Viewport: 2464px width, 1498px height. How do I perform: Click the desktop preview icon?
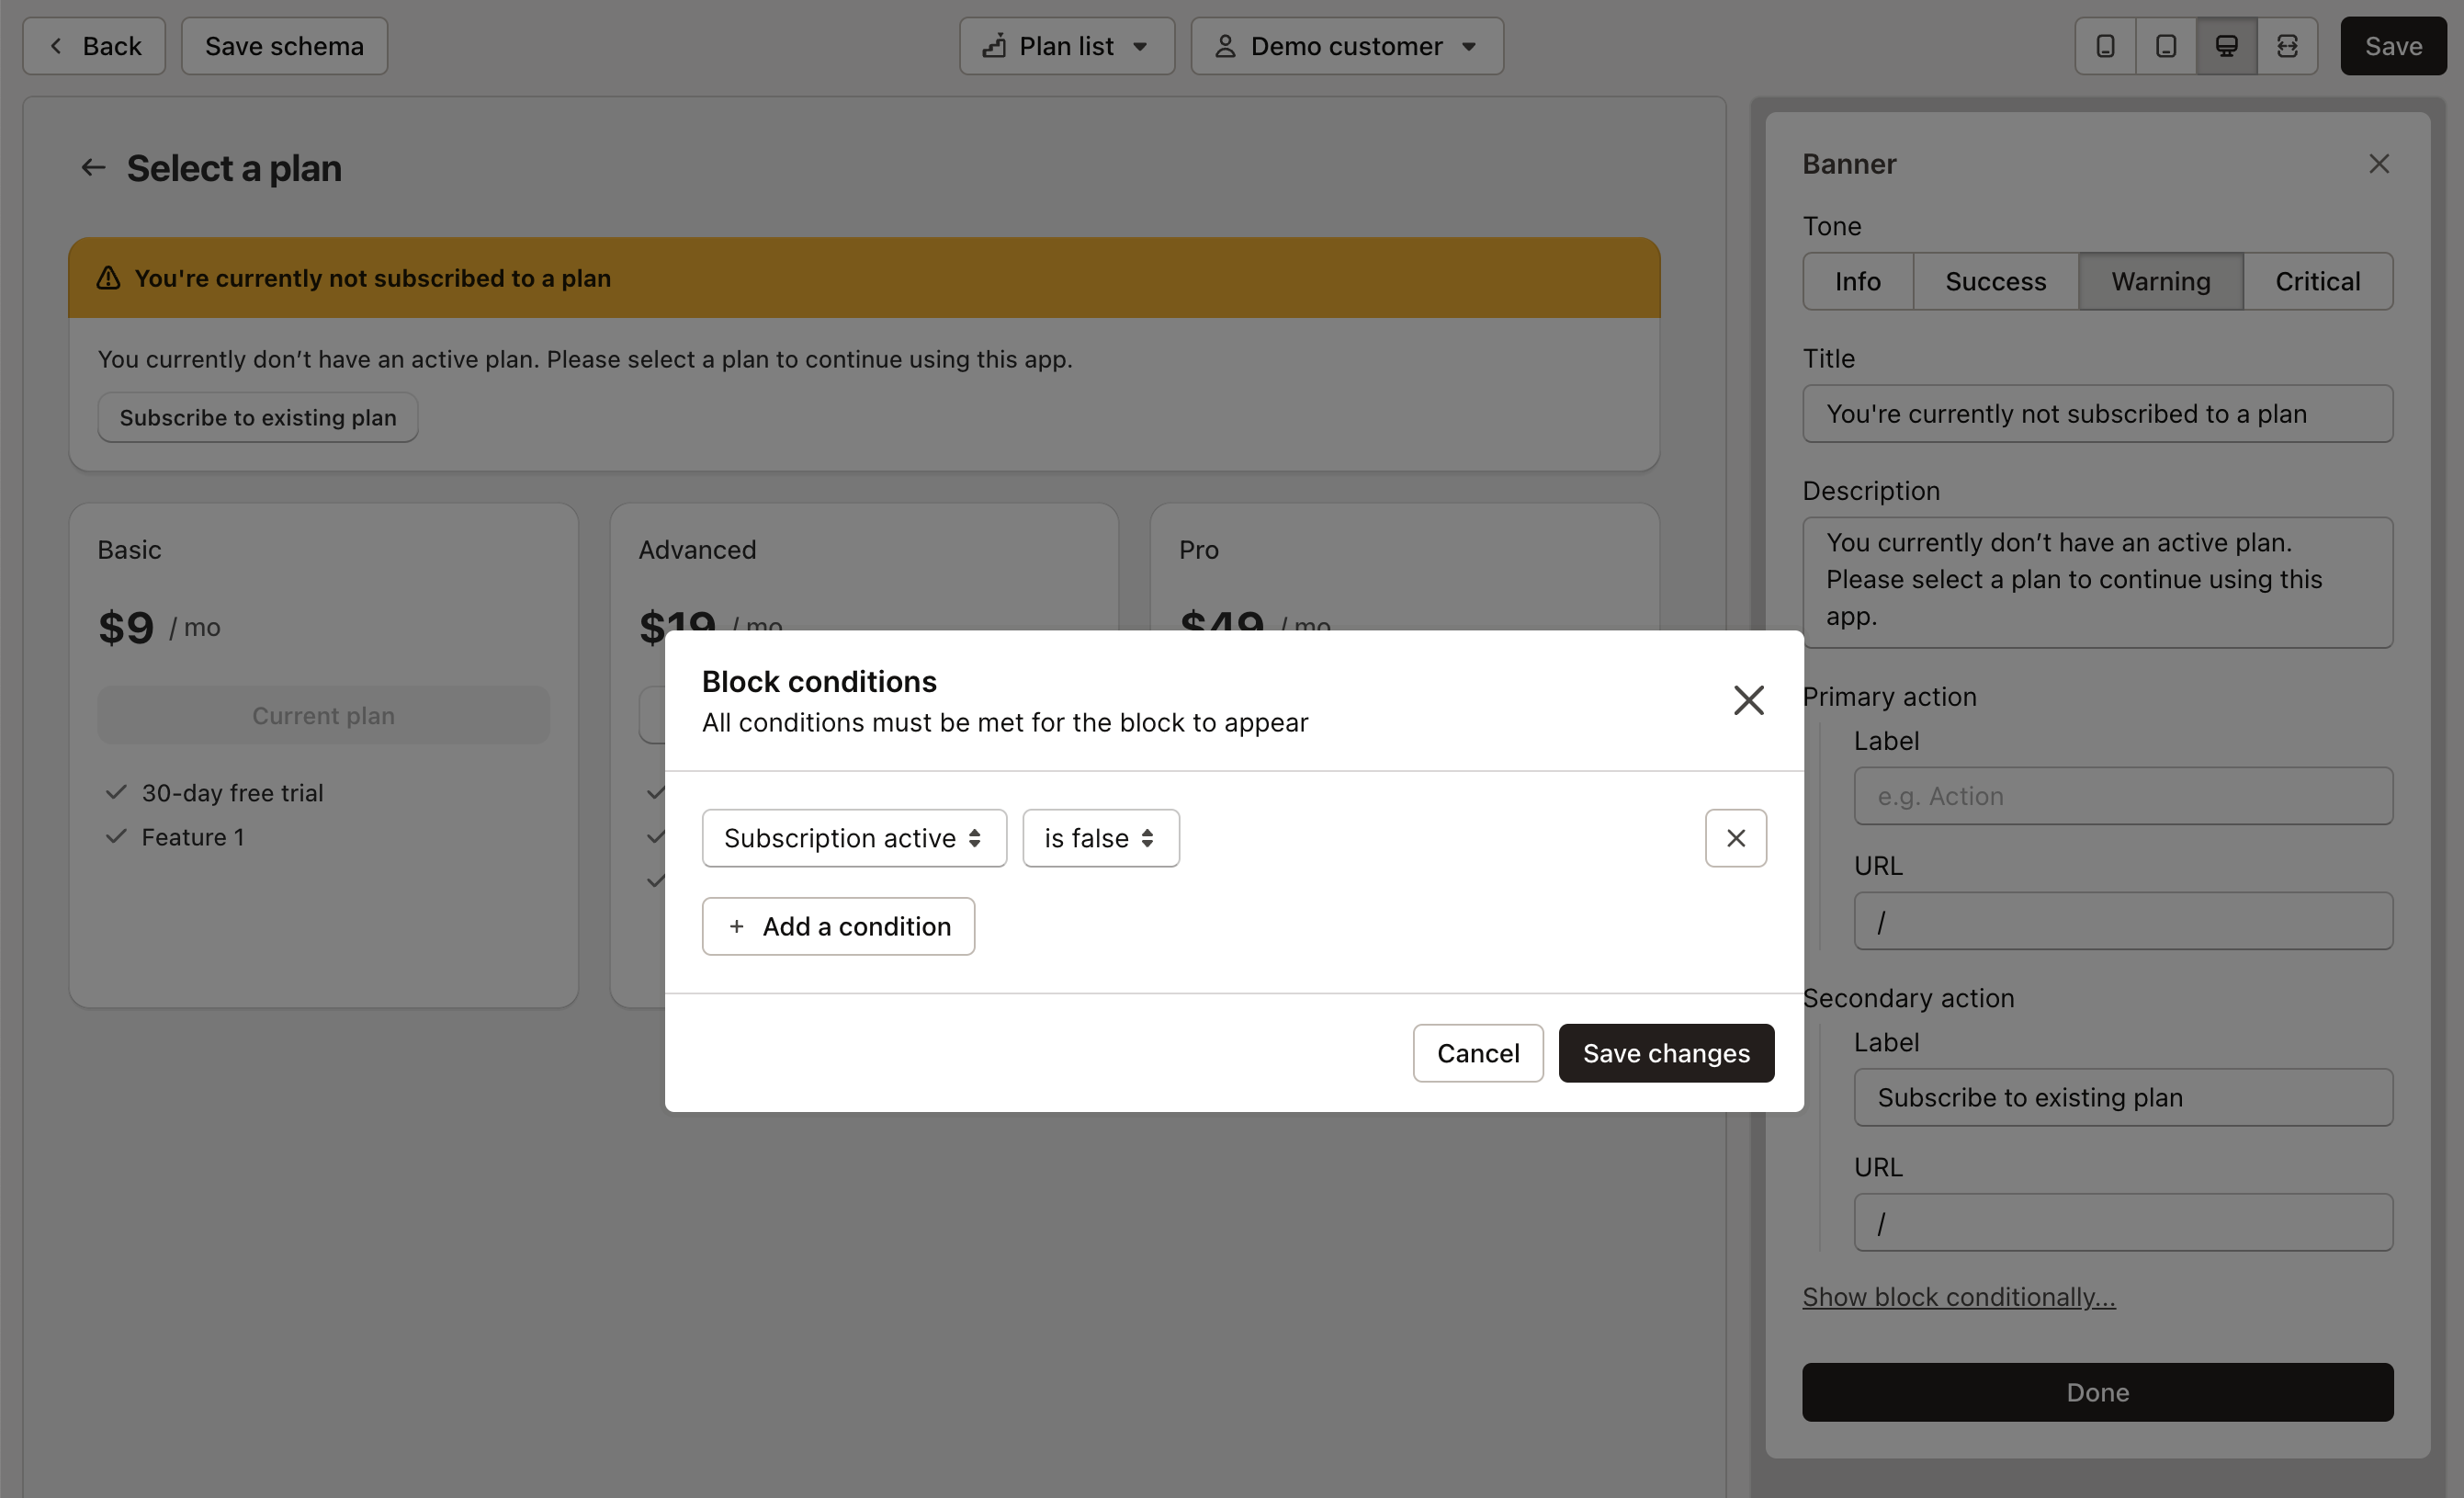pyautogui.click(x=2226, y=44)
